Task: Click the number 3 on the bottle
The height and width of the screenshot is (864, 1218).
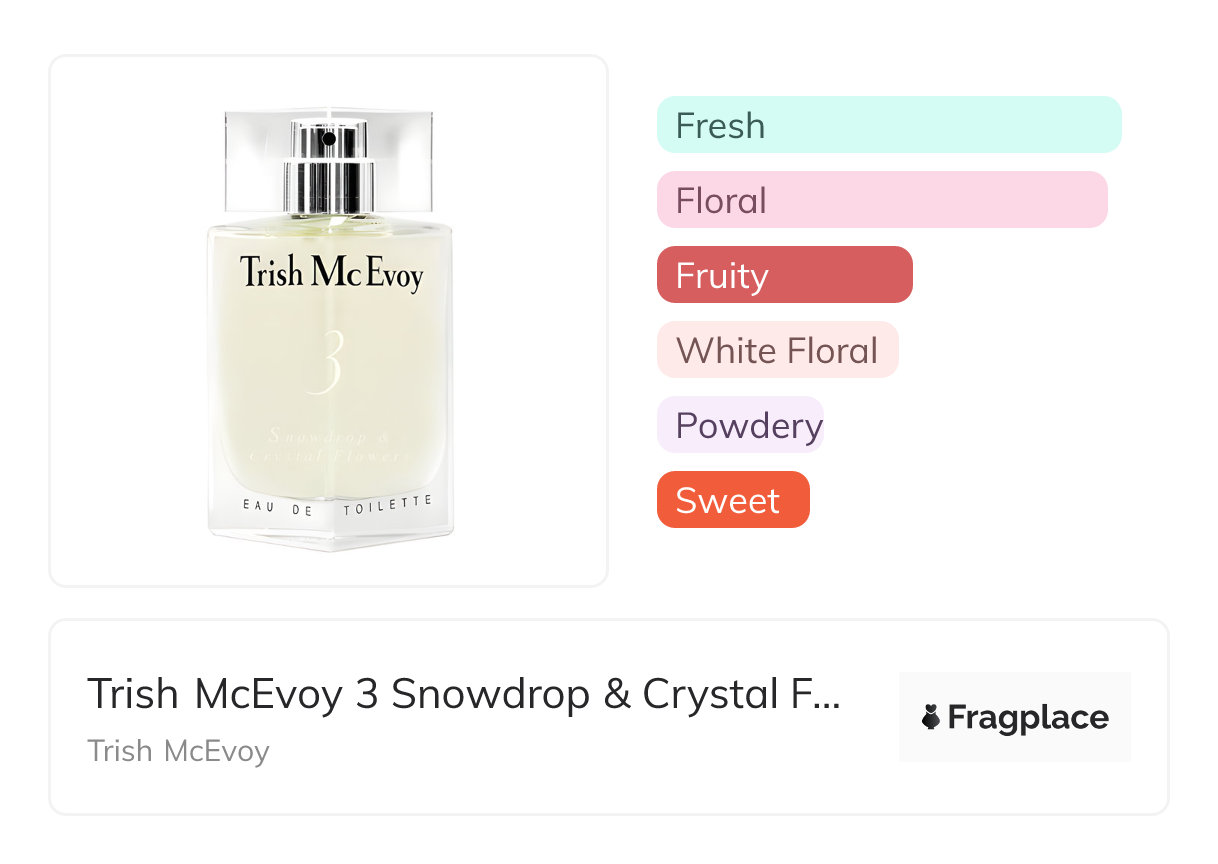Action: [329, 362]
